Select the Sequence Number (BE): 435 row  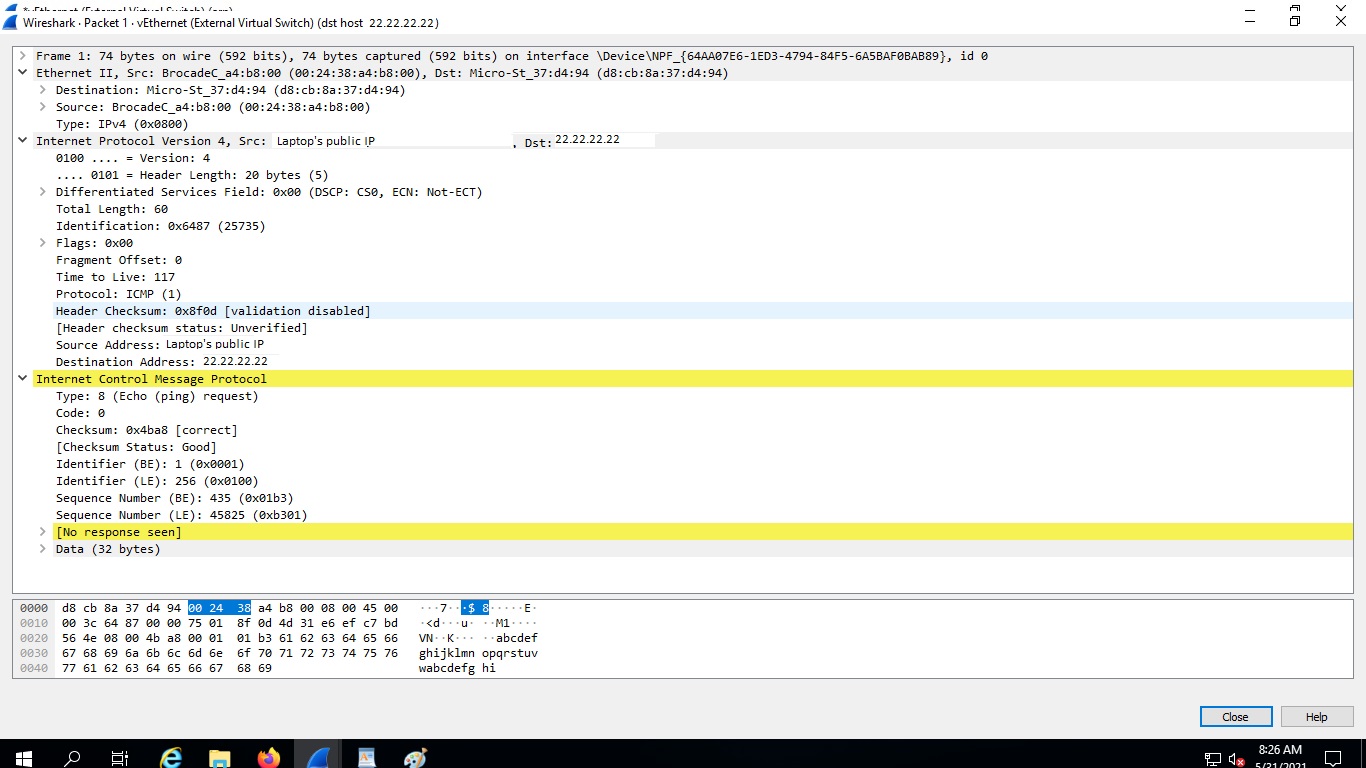pyautogui.click(x=174, y=498)
